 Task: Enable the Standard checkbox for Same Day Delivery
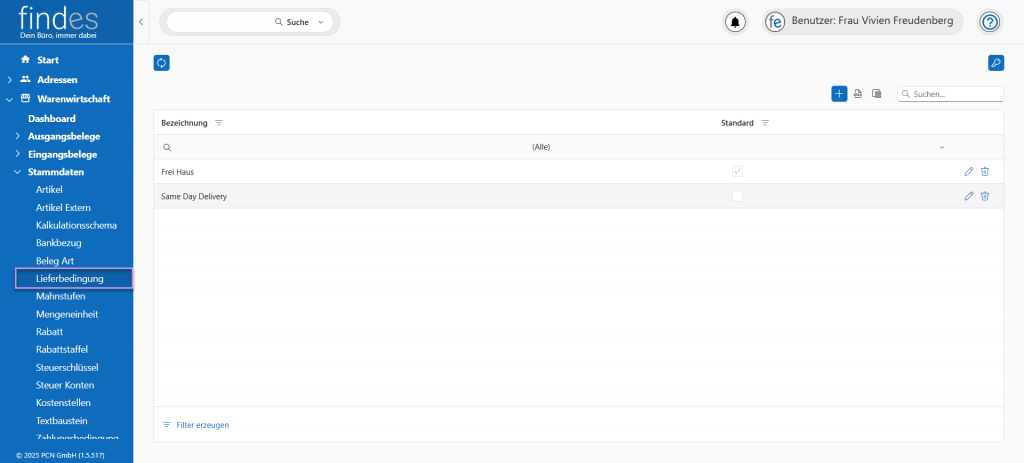pyautogui.click(x=738, y=196)
